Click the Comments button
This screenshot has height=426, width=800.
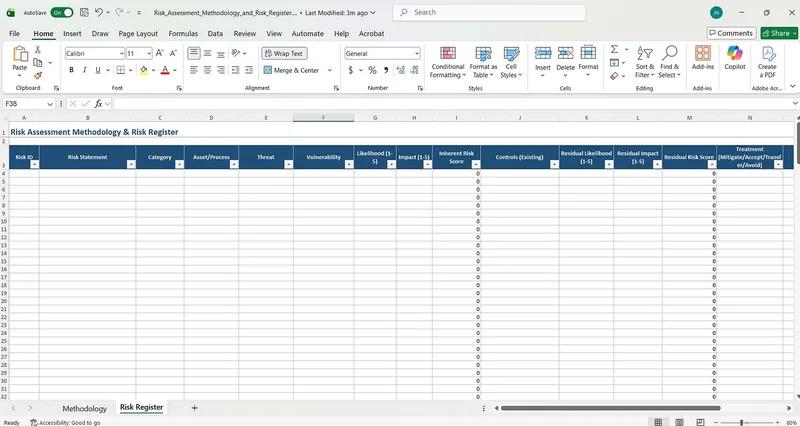coord(731,33)
